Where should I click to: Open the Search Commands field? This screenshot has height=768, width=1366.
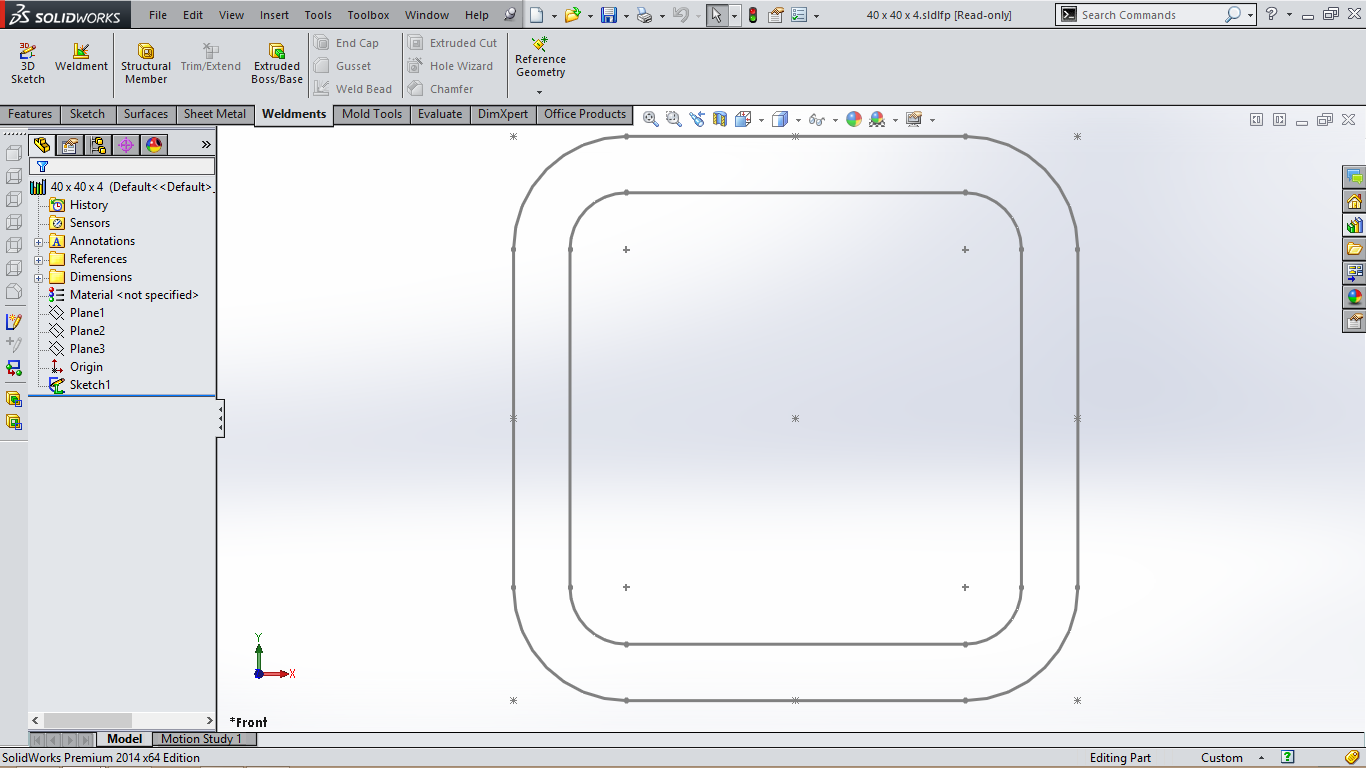click(1150, 14)
